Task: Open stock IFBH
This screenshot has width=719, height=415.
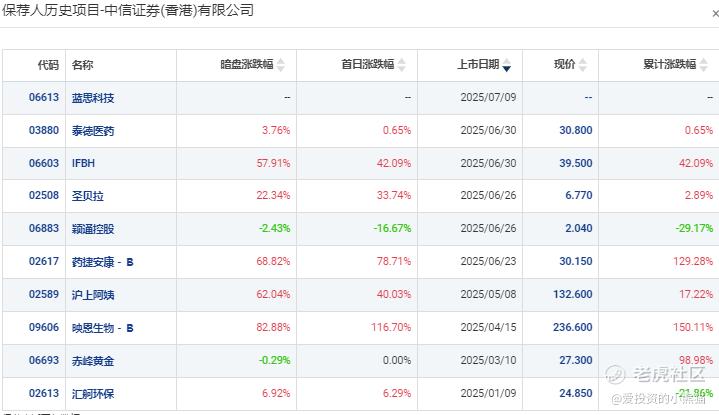Action: click(x=83, y=163)
